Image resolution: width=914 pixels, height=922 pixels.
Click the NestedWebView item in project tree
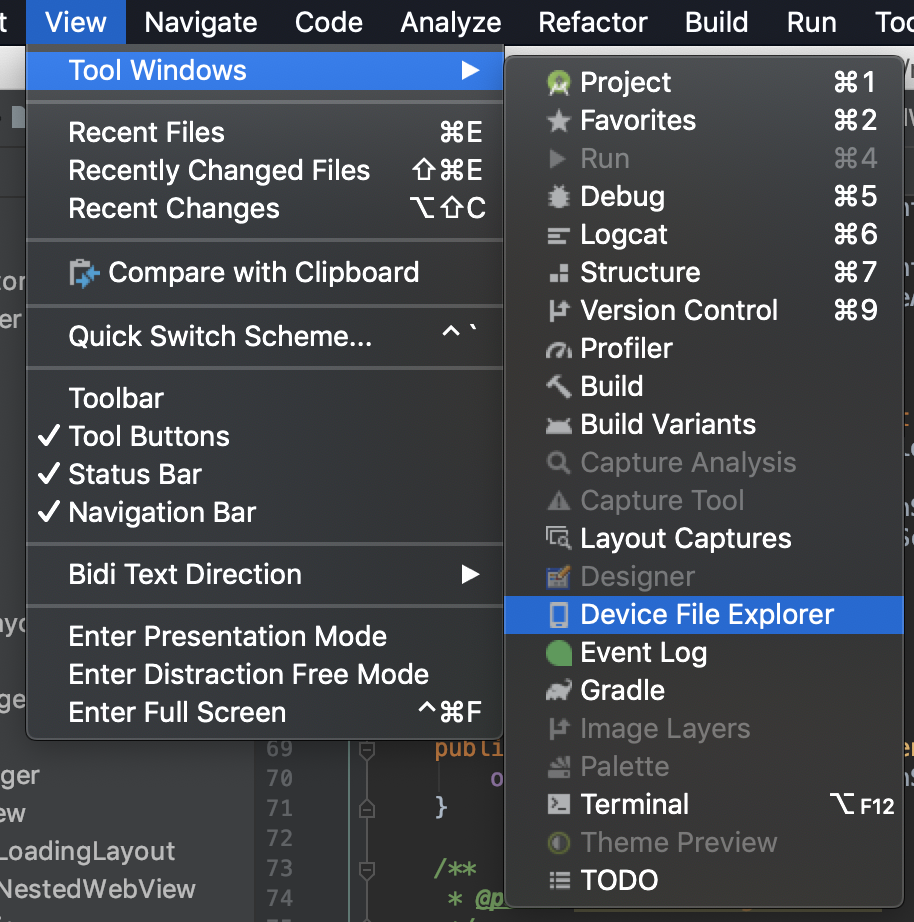click(98, 889)
